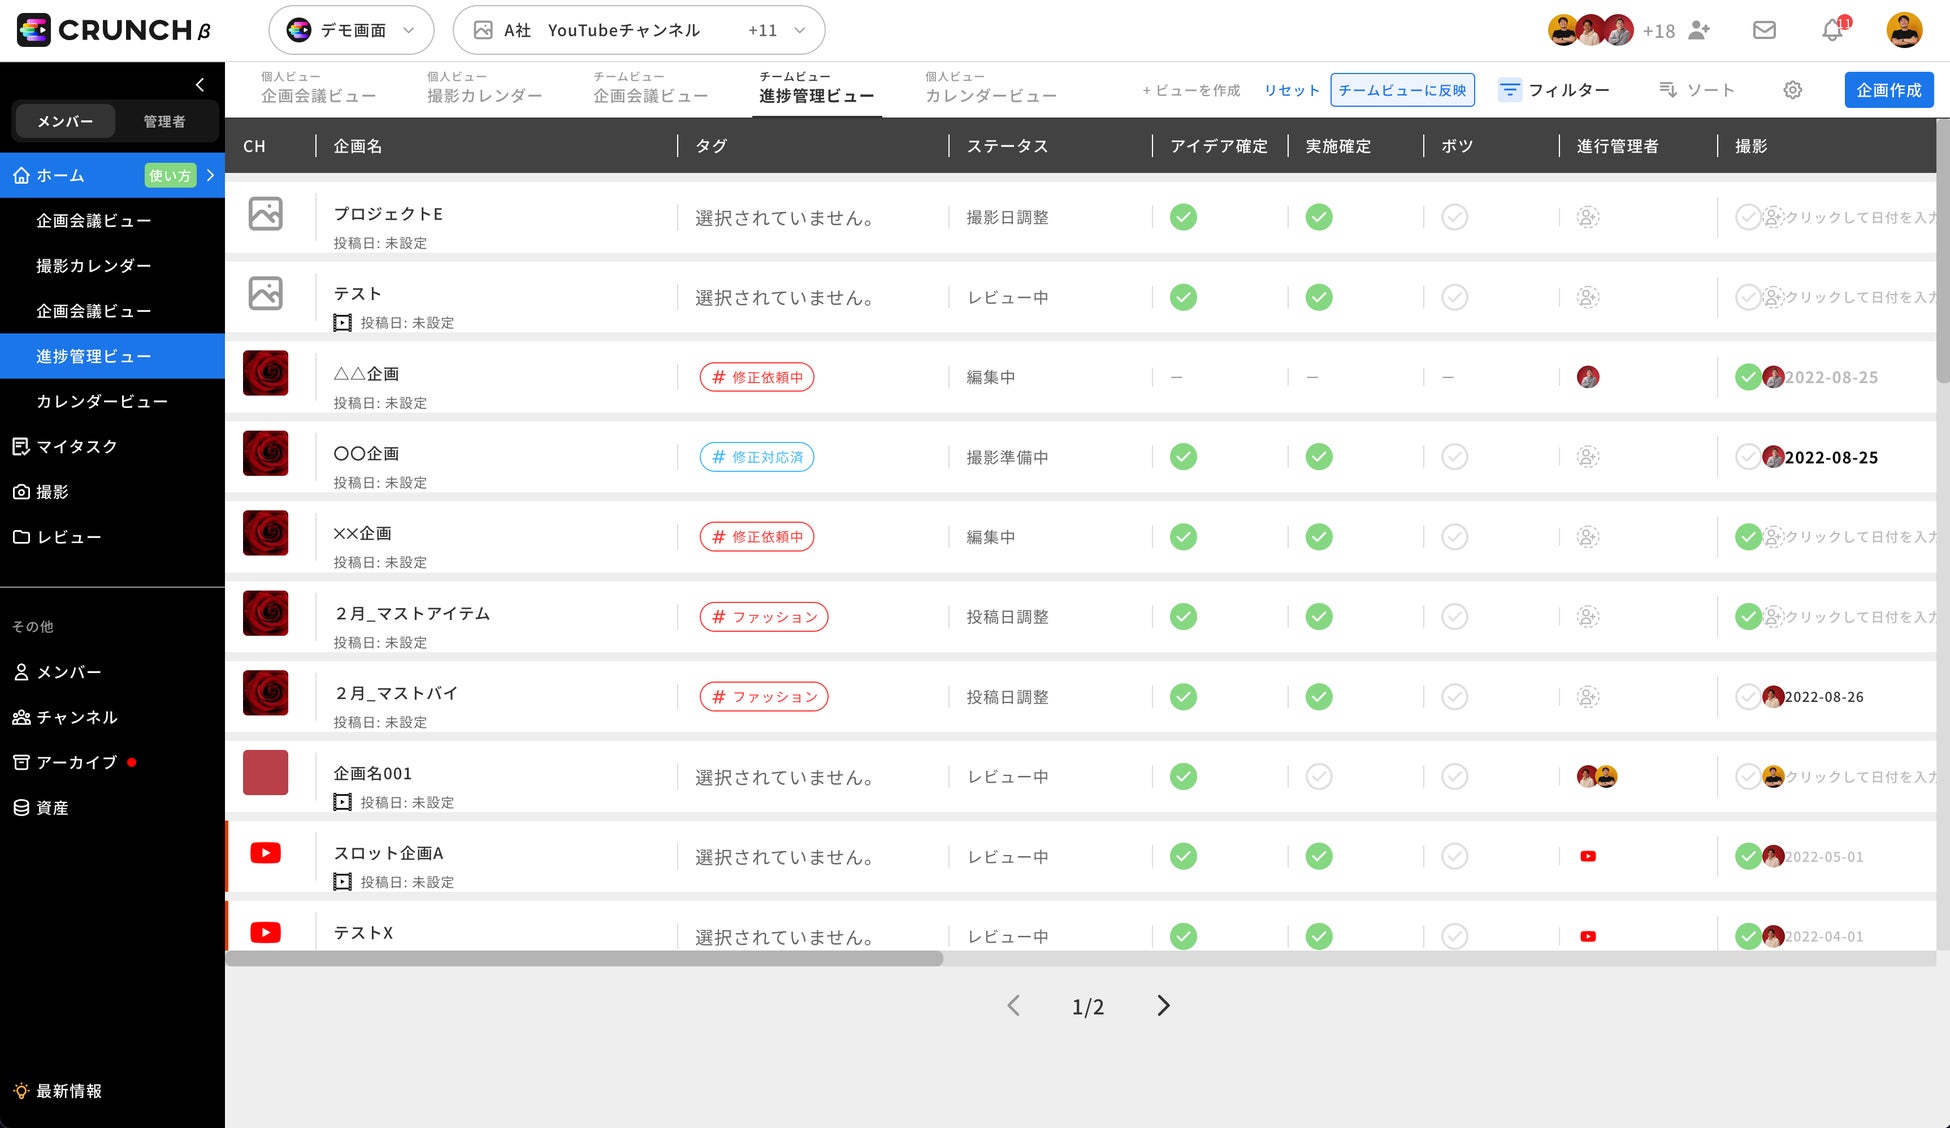Click the horizontal scrollbar under the table
Viewport: 1950px width, 1128px height.
click(x=584, y=958)
